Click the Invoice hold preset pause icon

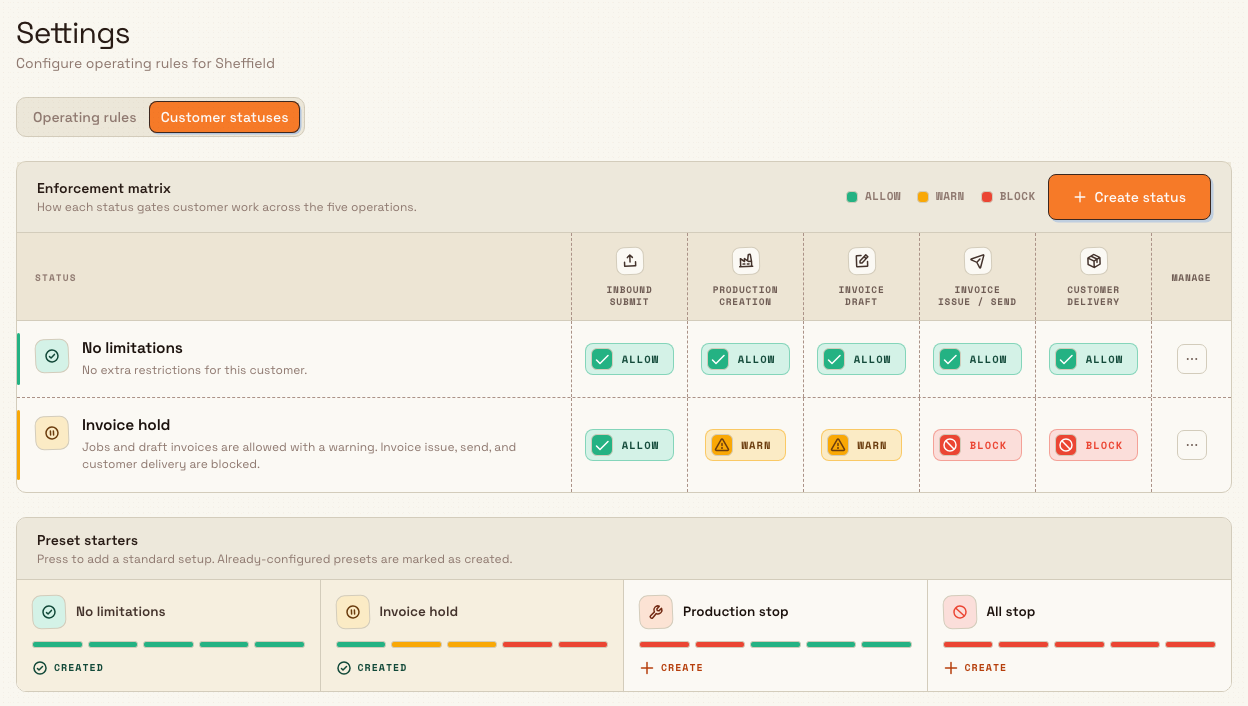tap(353, 612)
